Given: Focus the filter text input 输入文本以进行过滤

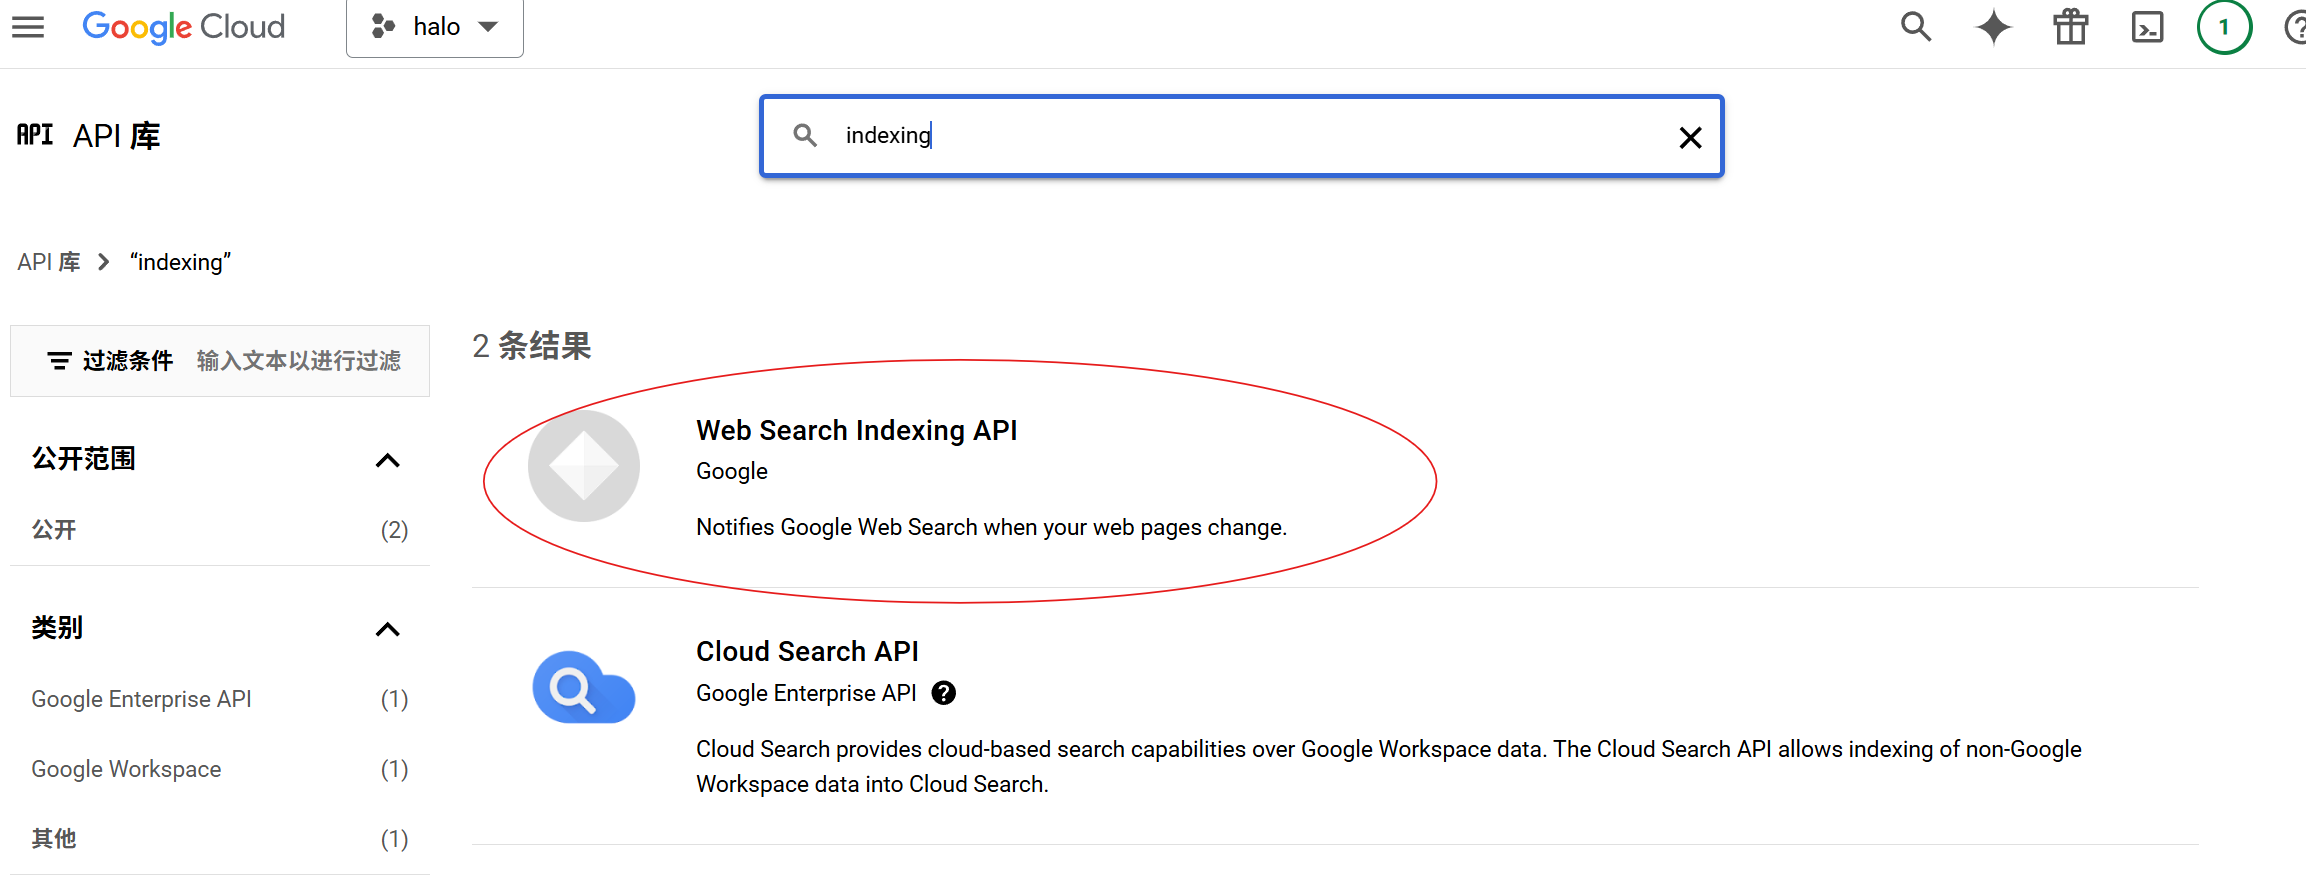Looking at the screenshot, I should click(299, 360).
